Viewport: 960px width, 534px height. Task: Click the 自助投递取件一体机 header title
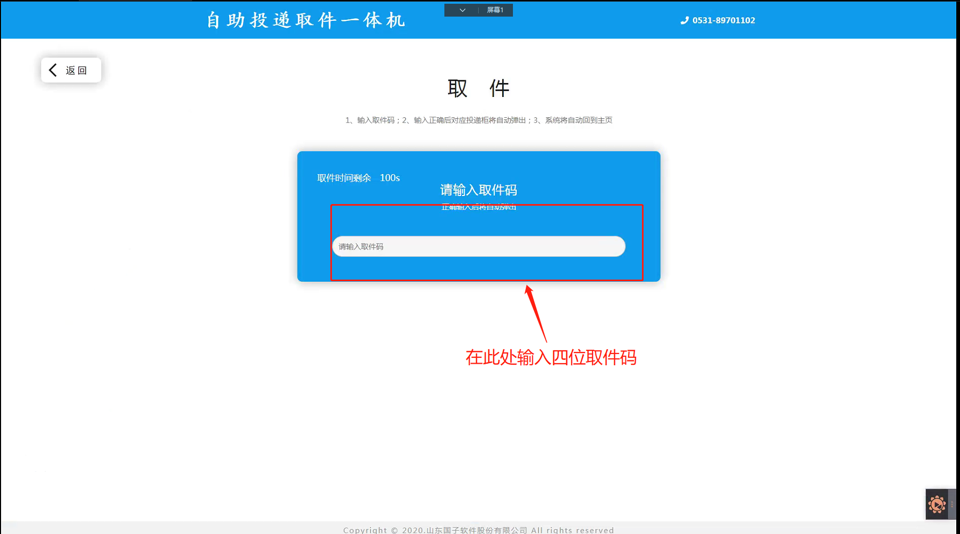305,20
